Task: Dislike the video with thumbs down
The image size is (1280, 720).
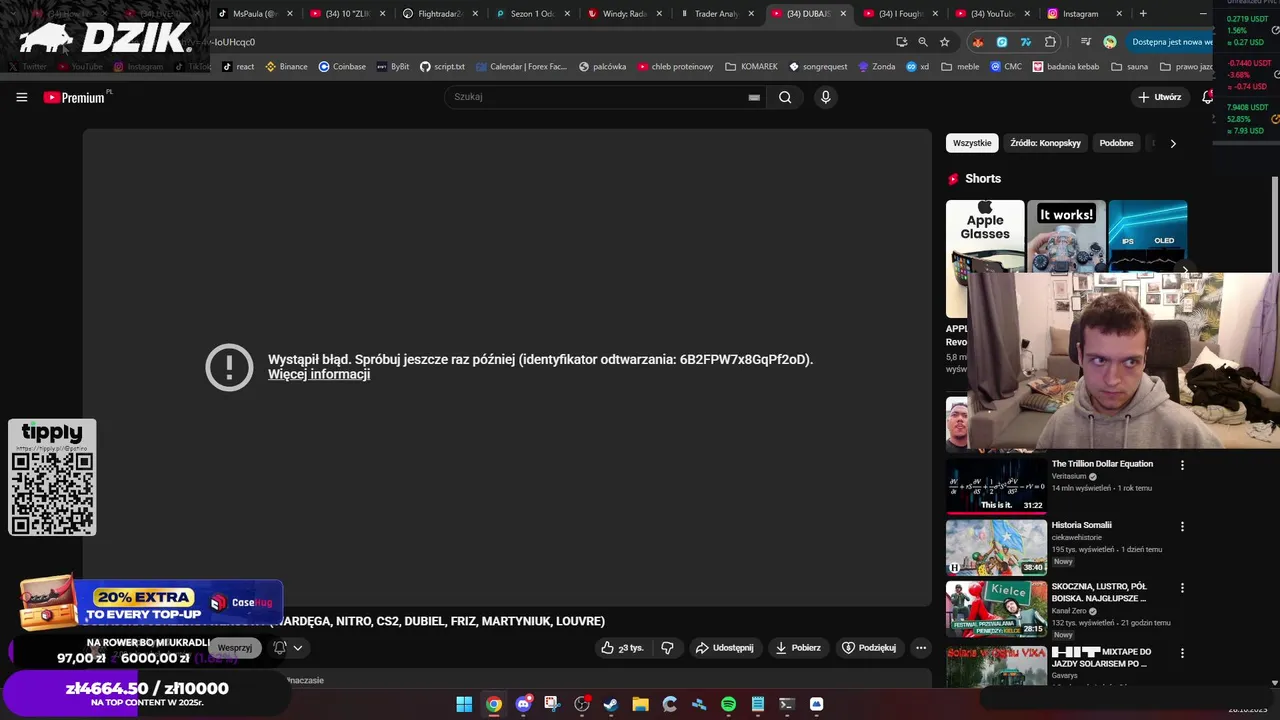Action: click(x=667, y=648)
